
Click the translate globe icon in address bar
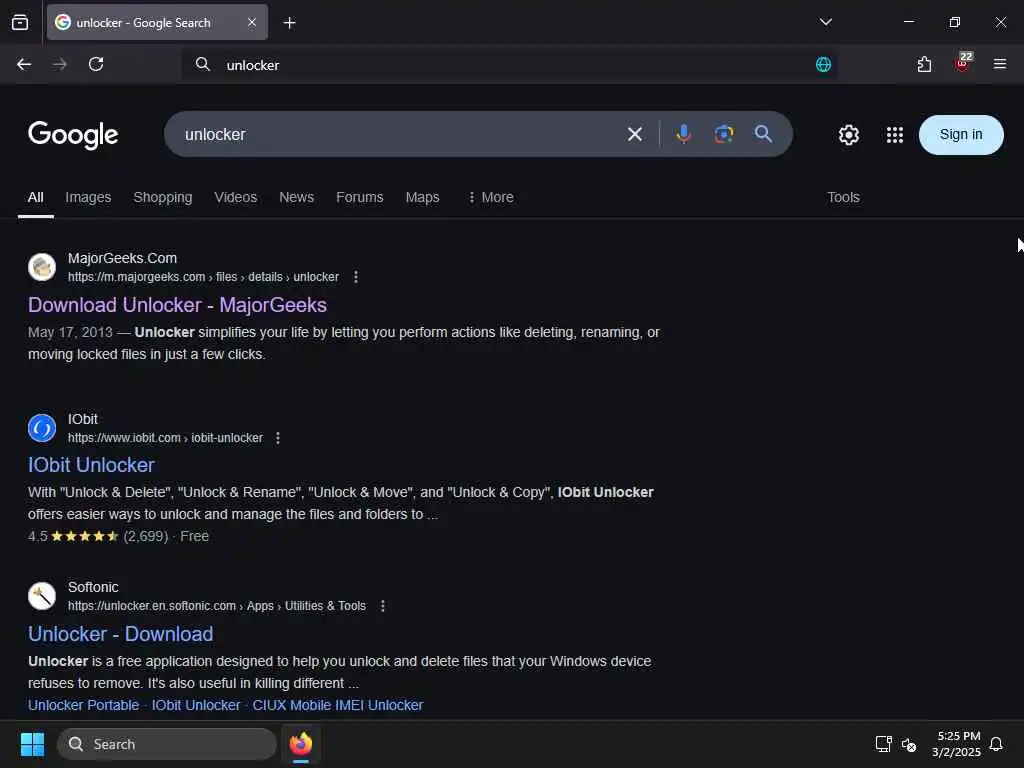tap(823, 64)
